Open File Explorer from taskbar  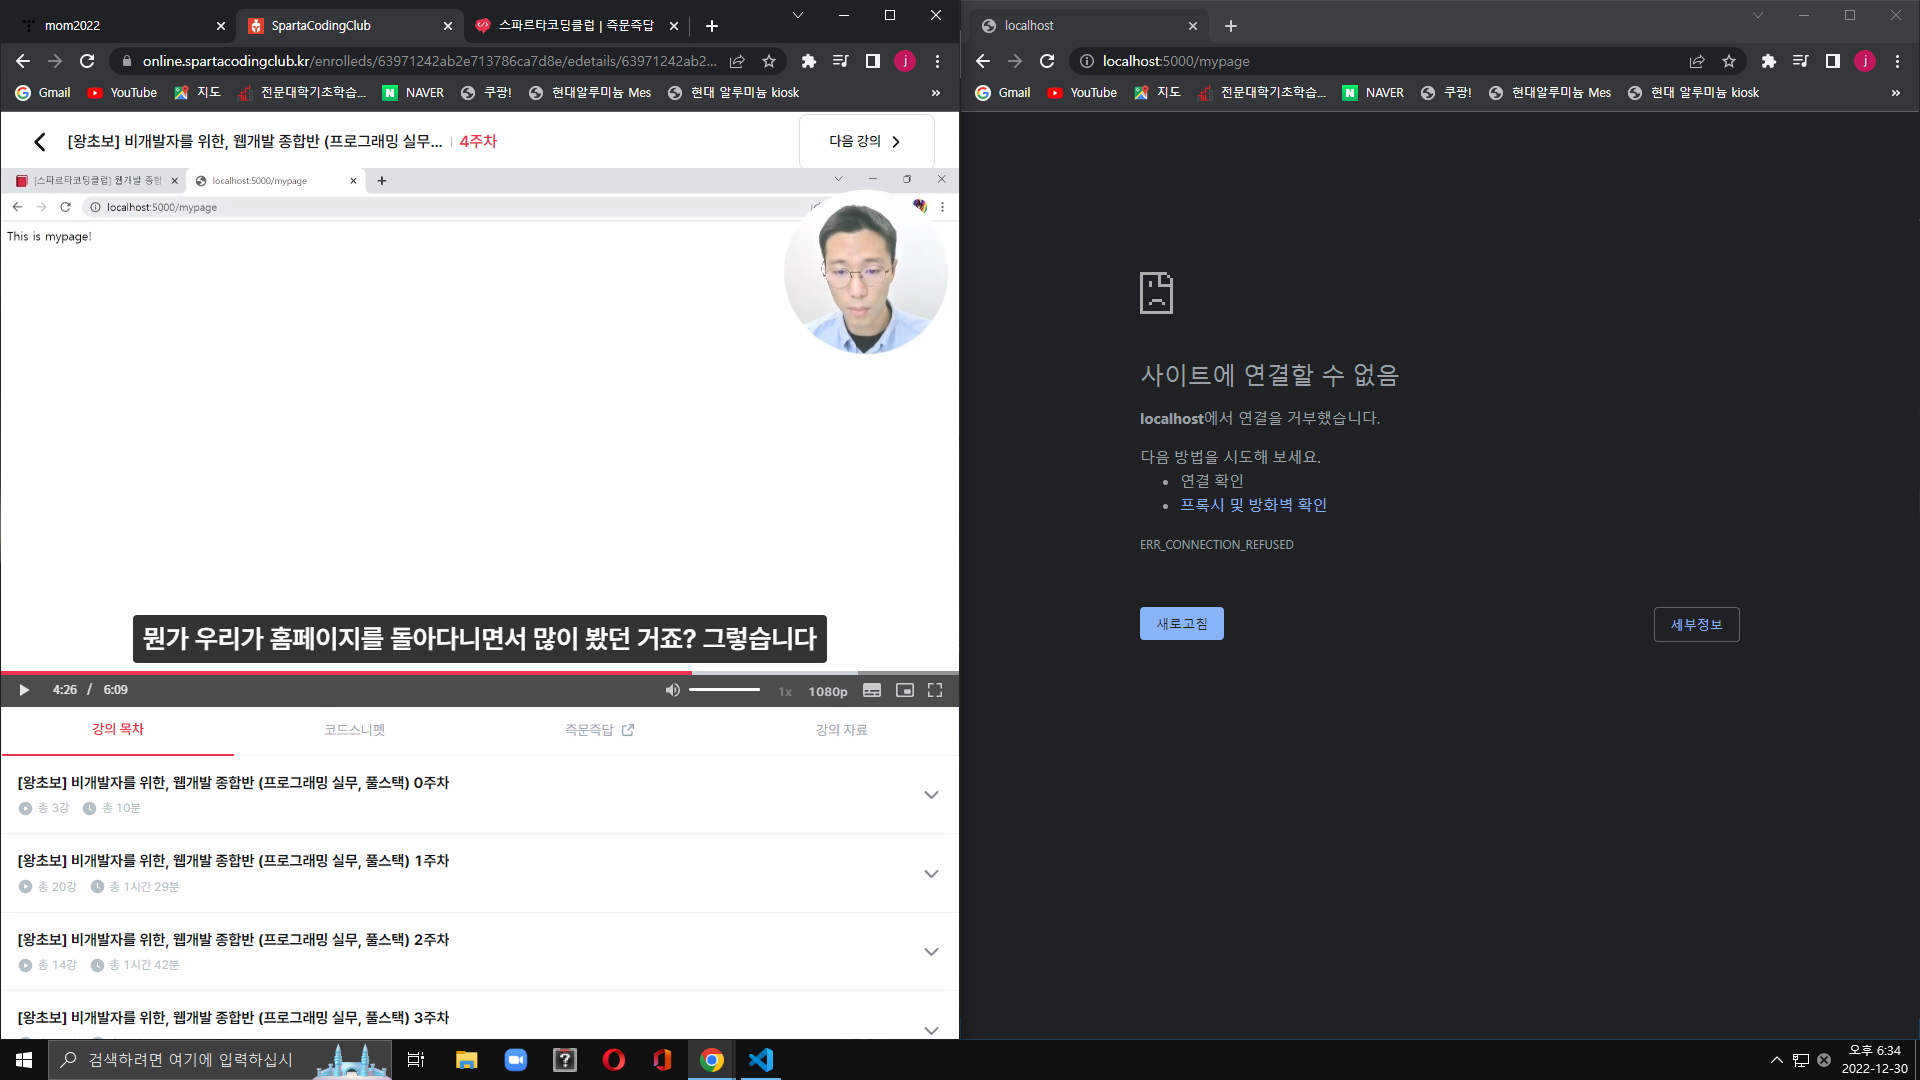tap(466, 1060)
